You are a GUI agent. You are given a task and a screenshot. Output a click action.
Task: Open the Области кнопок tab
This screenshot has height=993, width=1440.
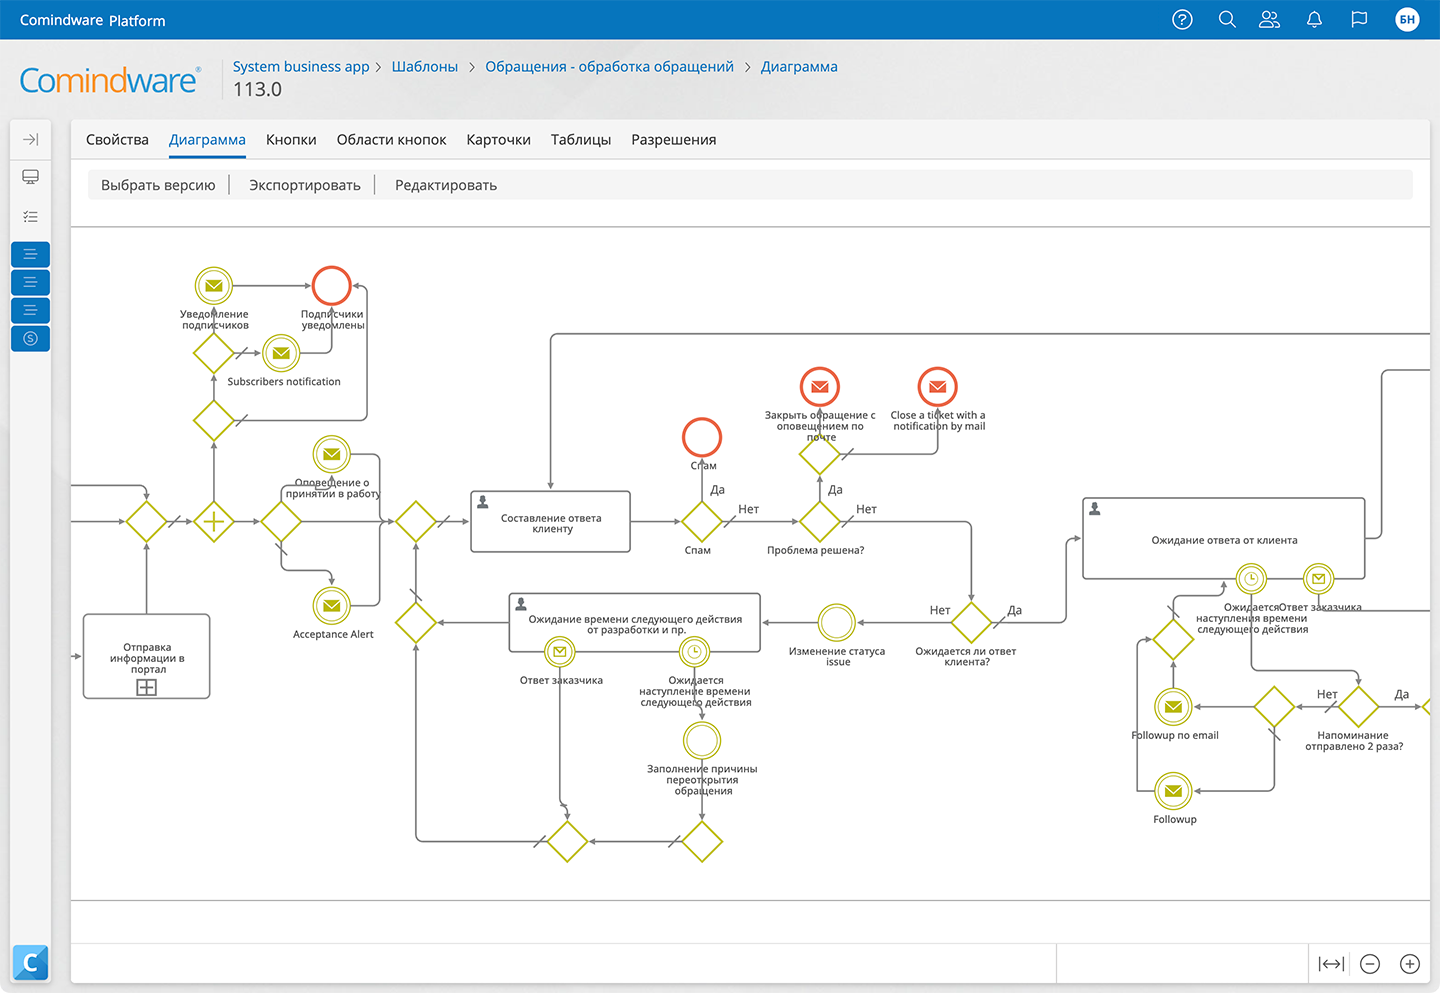391,140
